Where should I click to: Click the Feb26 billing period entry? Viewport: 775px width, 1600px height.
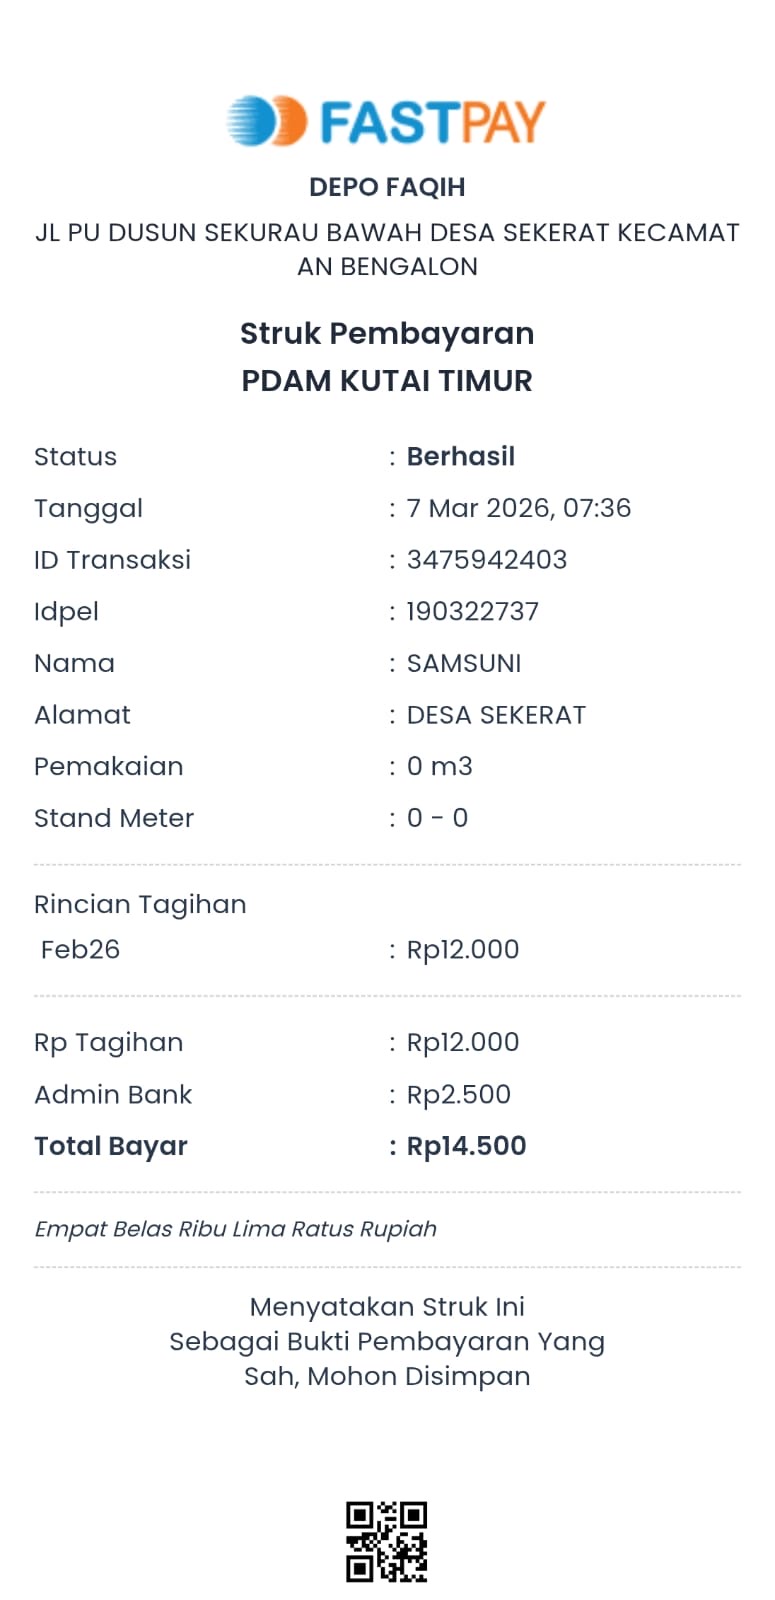(80, 949)
